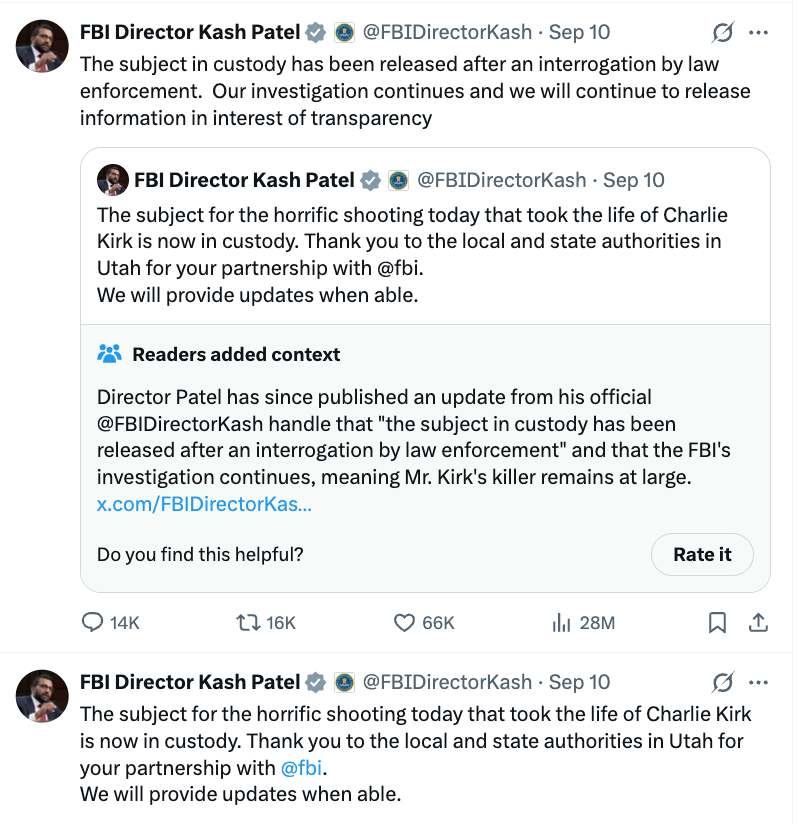
Task: Click the Rate it button
Action: [x=702, y=554]
